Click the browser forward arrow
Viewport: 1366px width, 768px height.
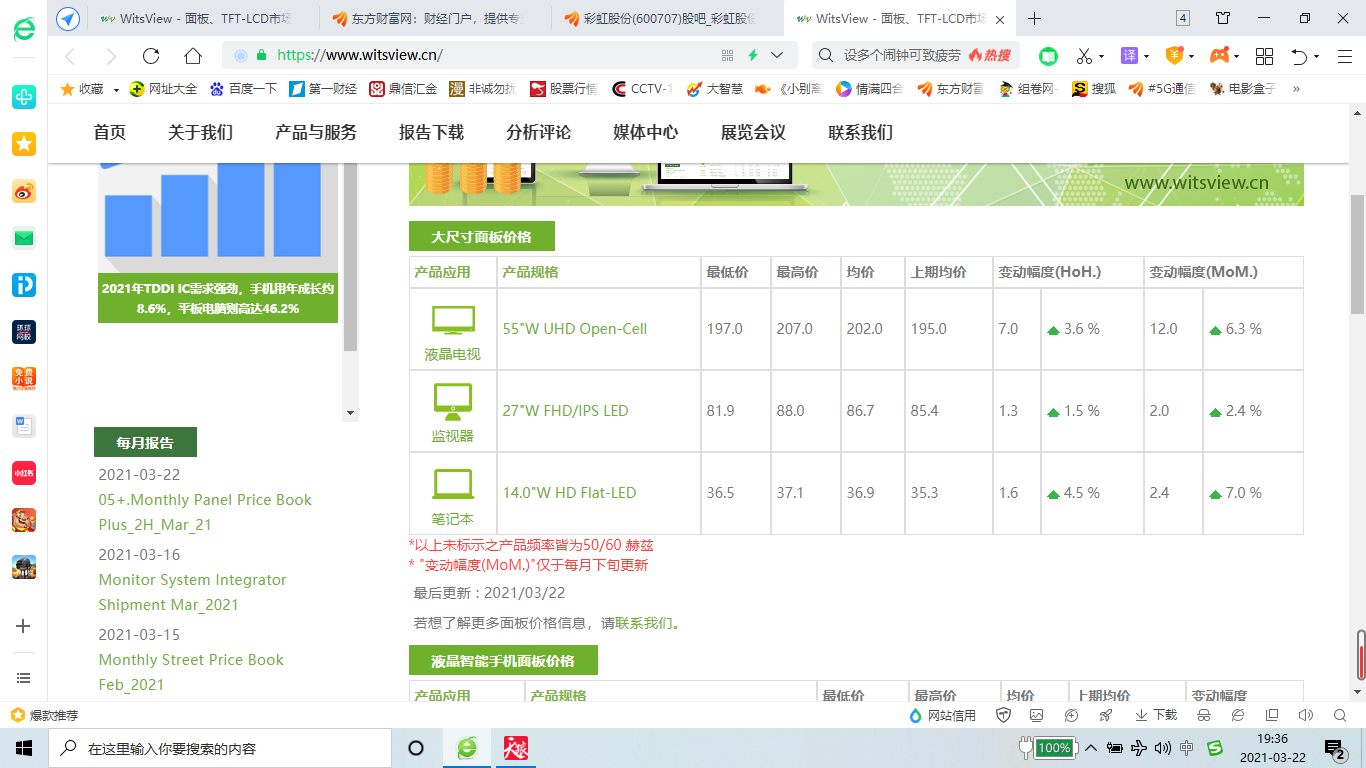[111, 56]
